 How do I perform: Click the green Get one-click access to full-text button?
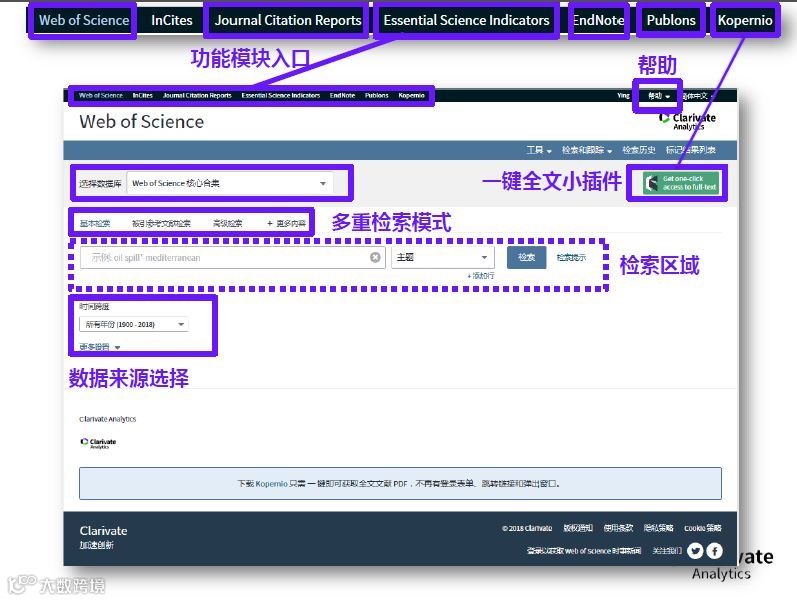[681, 183]
